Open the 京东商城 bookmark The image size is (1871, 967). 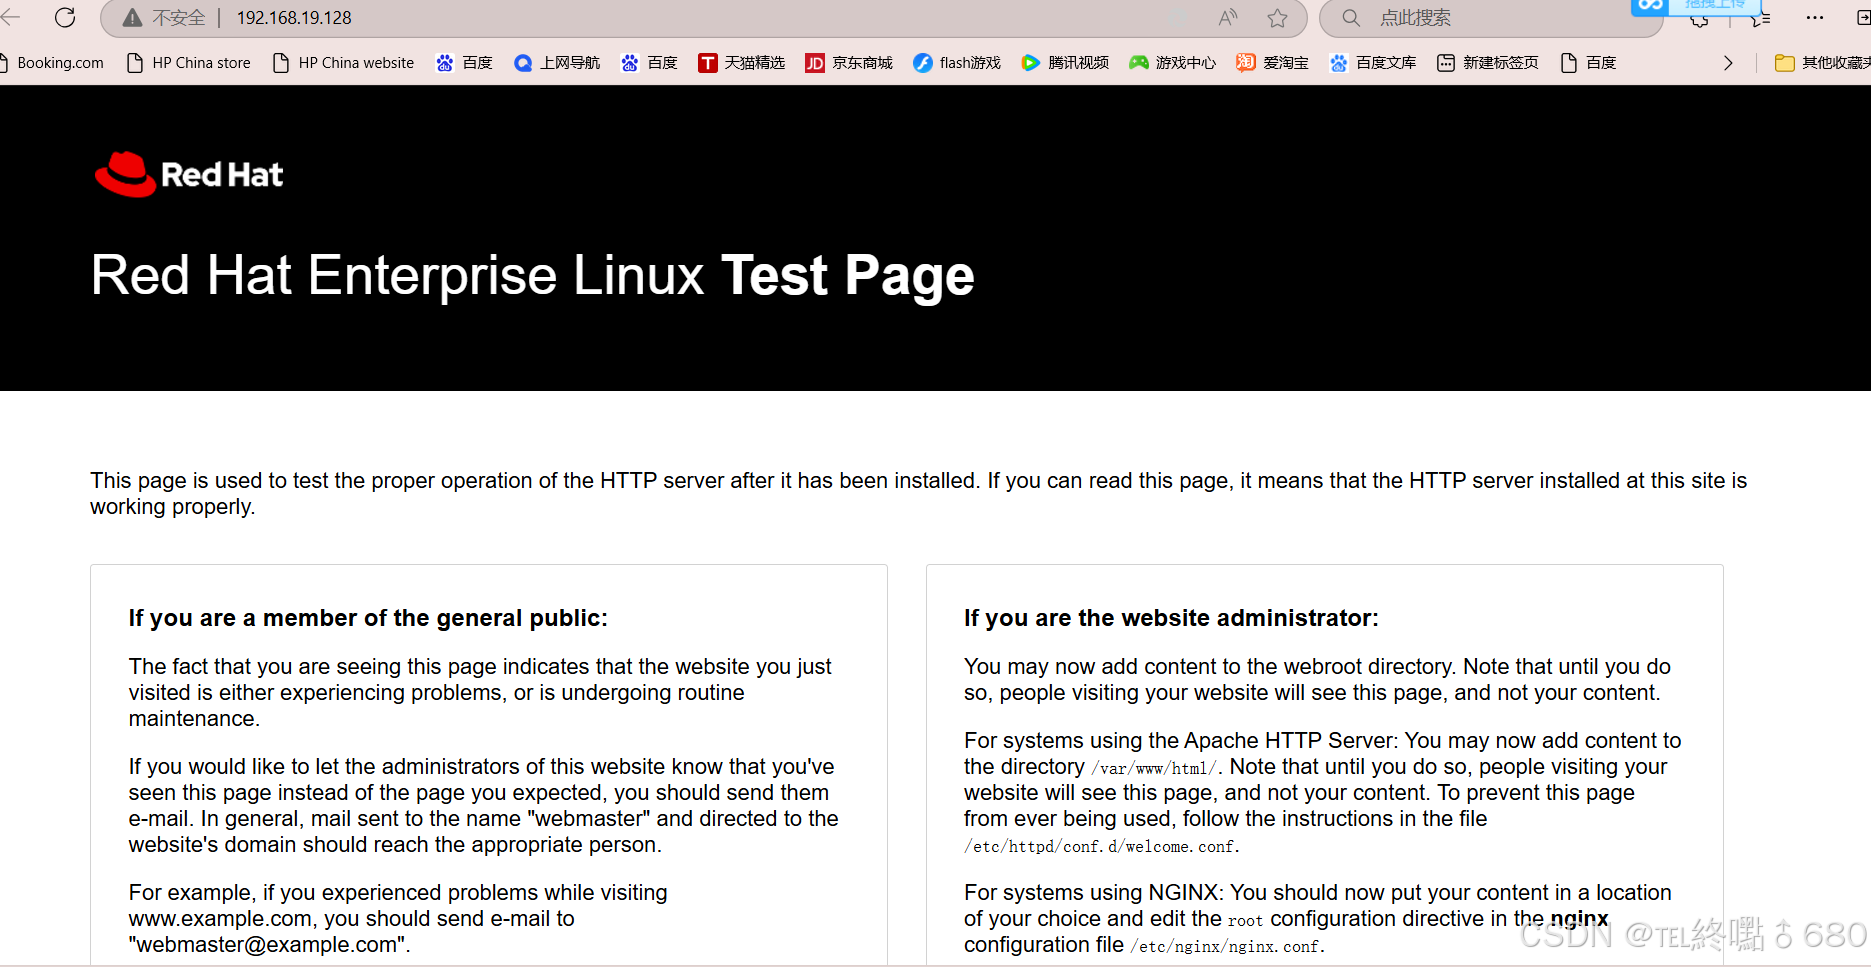[x=849, y=63]
